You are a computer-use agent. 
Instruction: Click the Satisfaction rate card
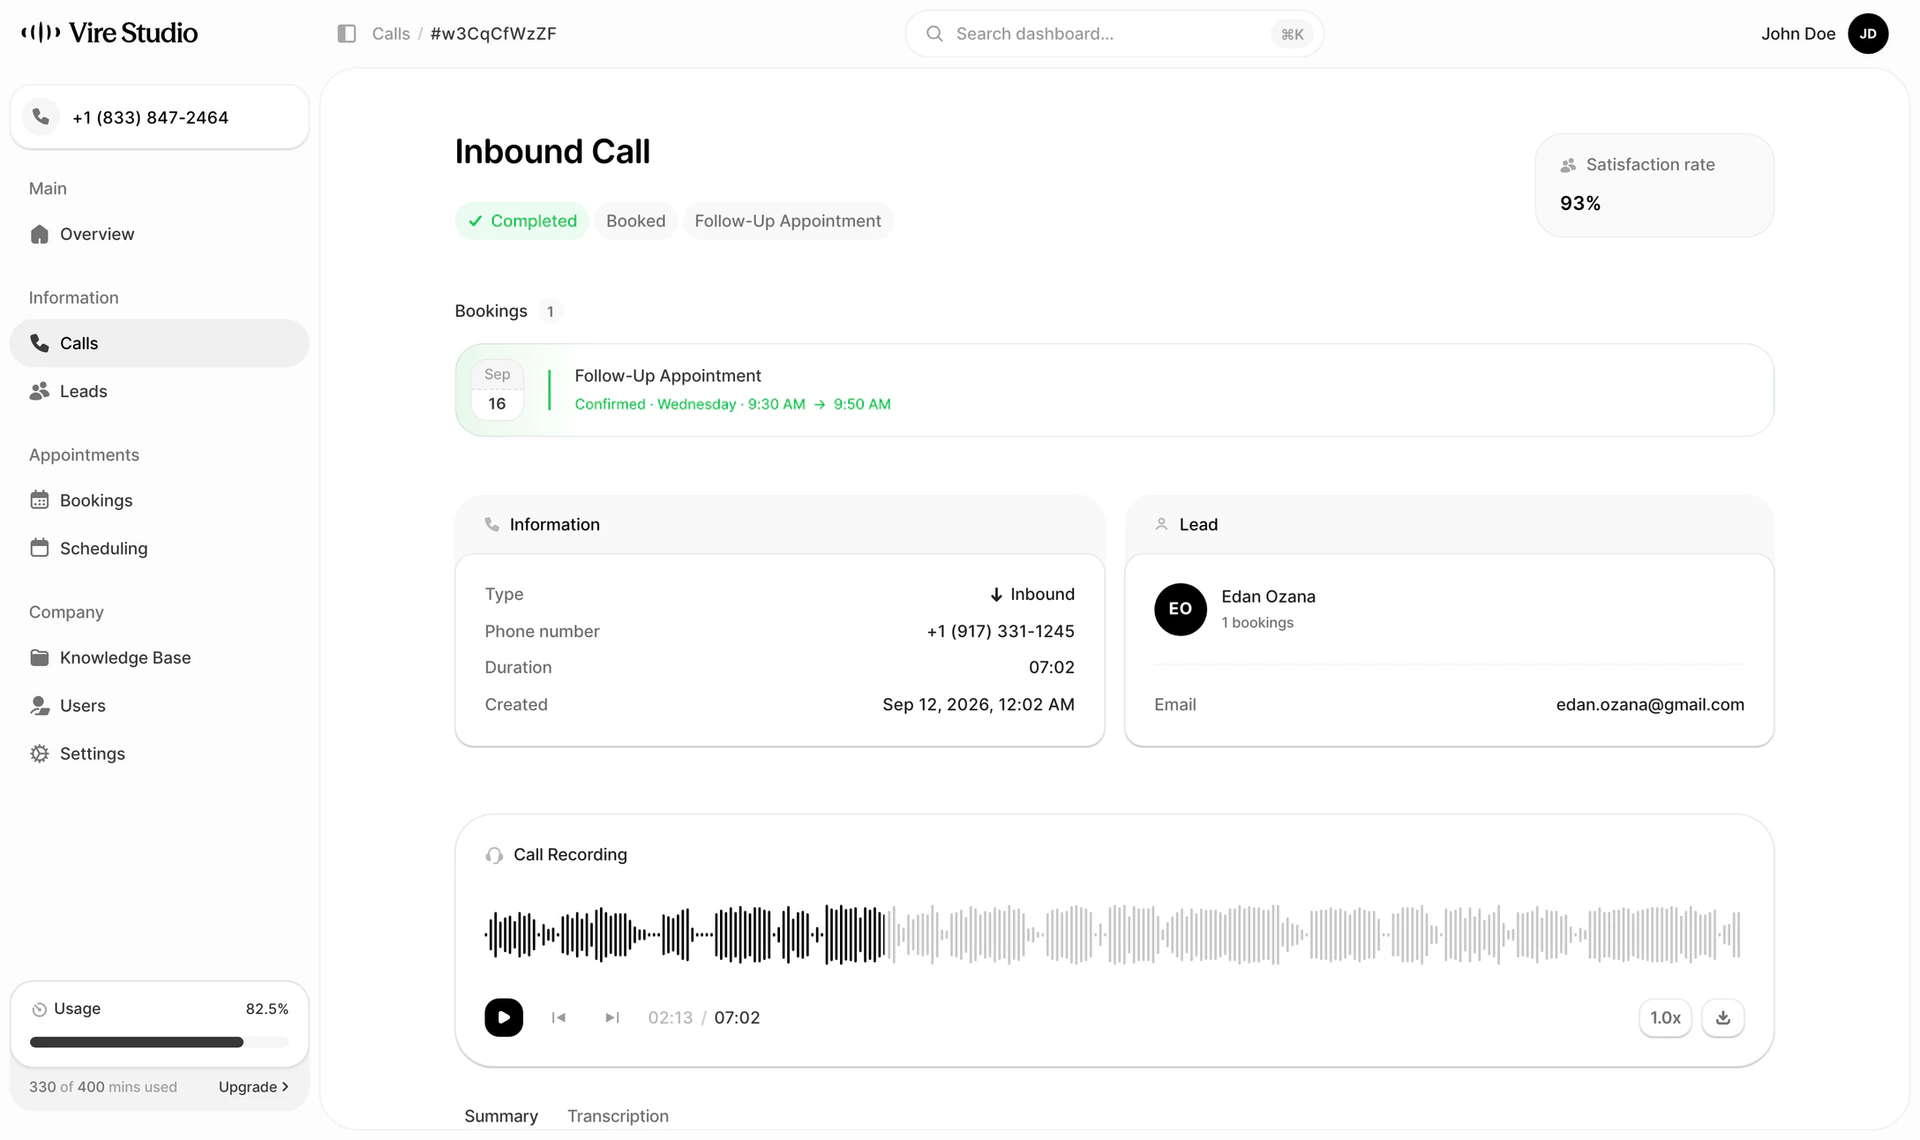coord(1654,185)
